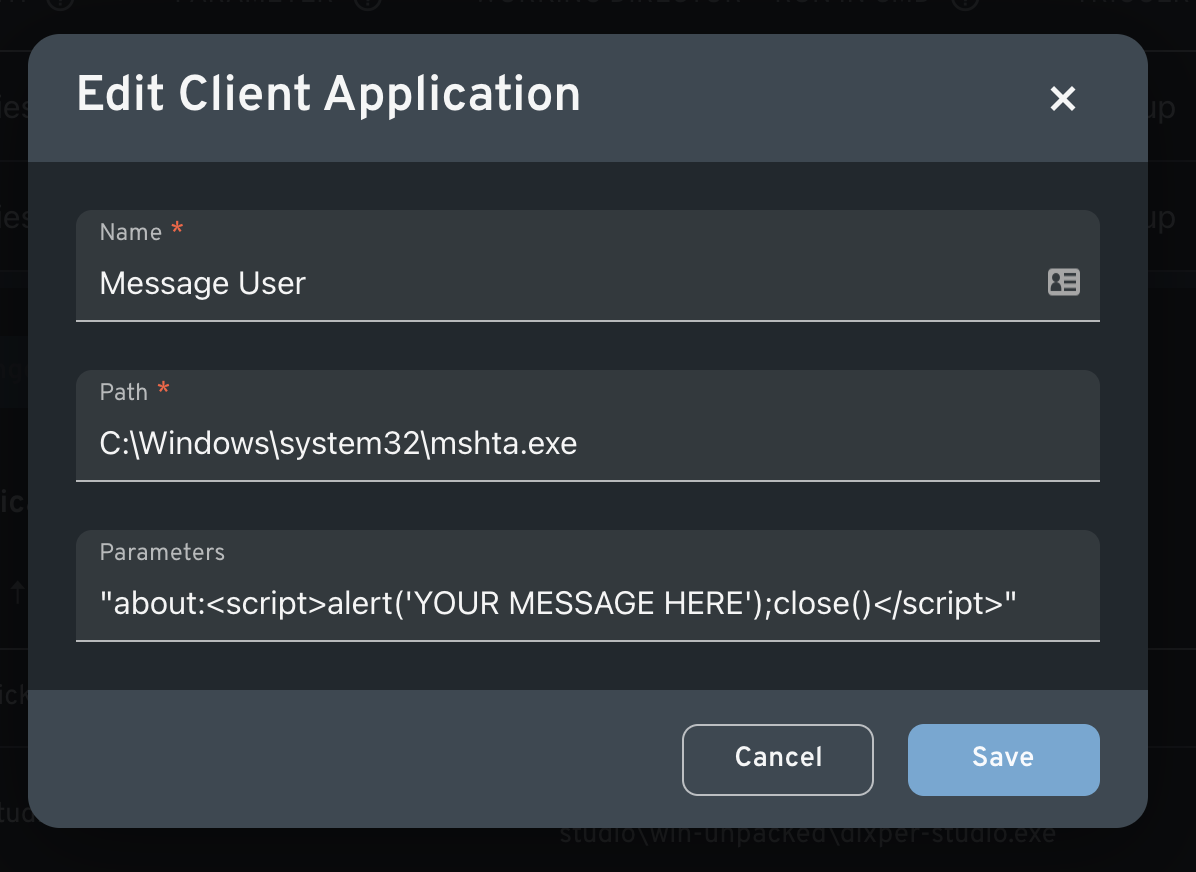Edit the Name field containing Message User
The width and height of the screenshot is (1196, 872).
click(x=587, y=265)
